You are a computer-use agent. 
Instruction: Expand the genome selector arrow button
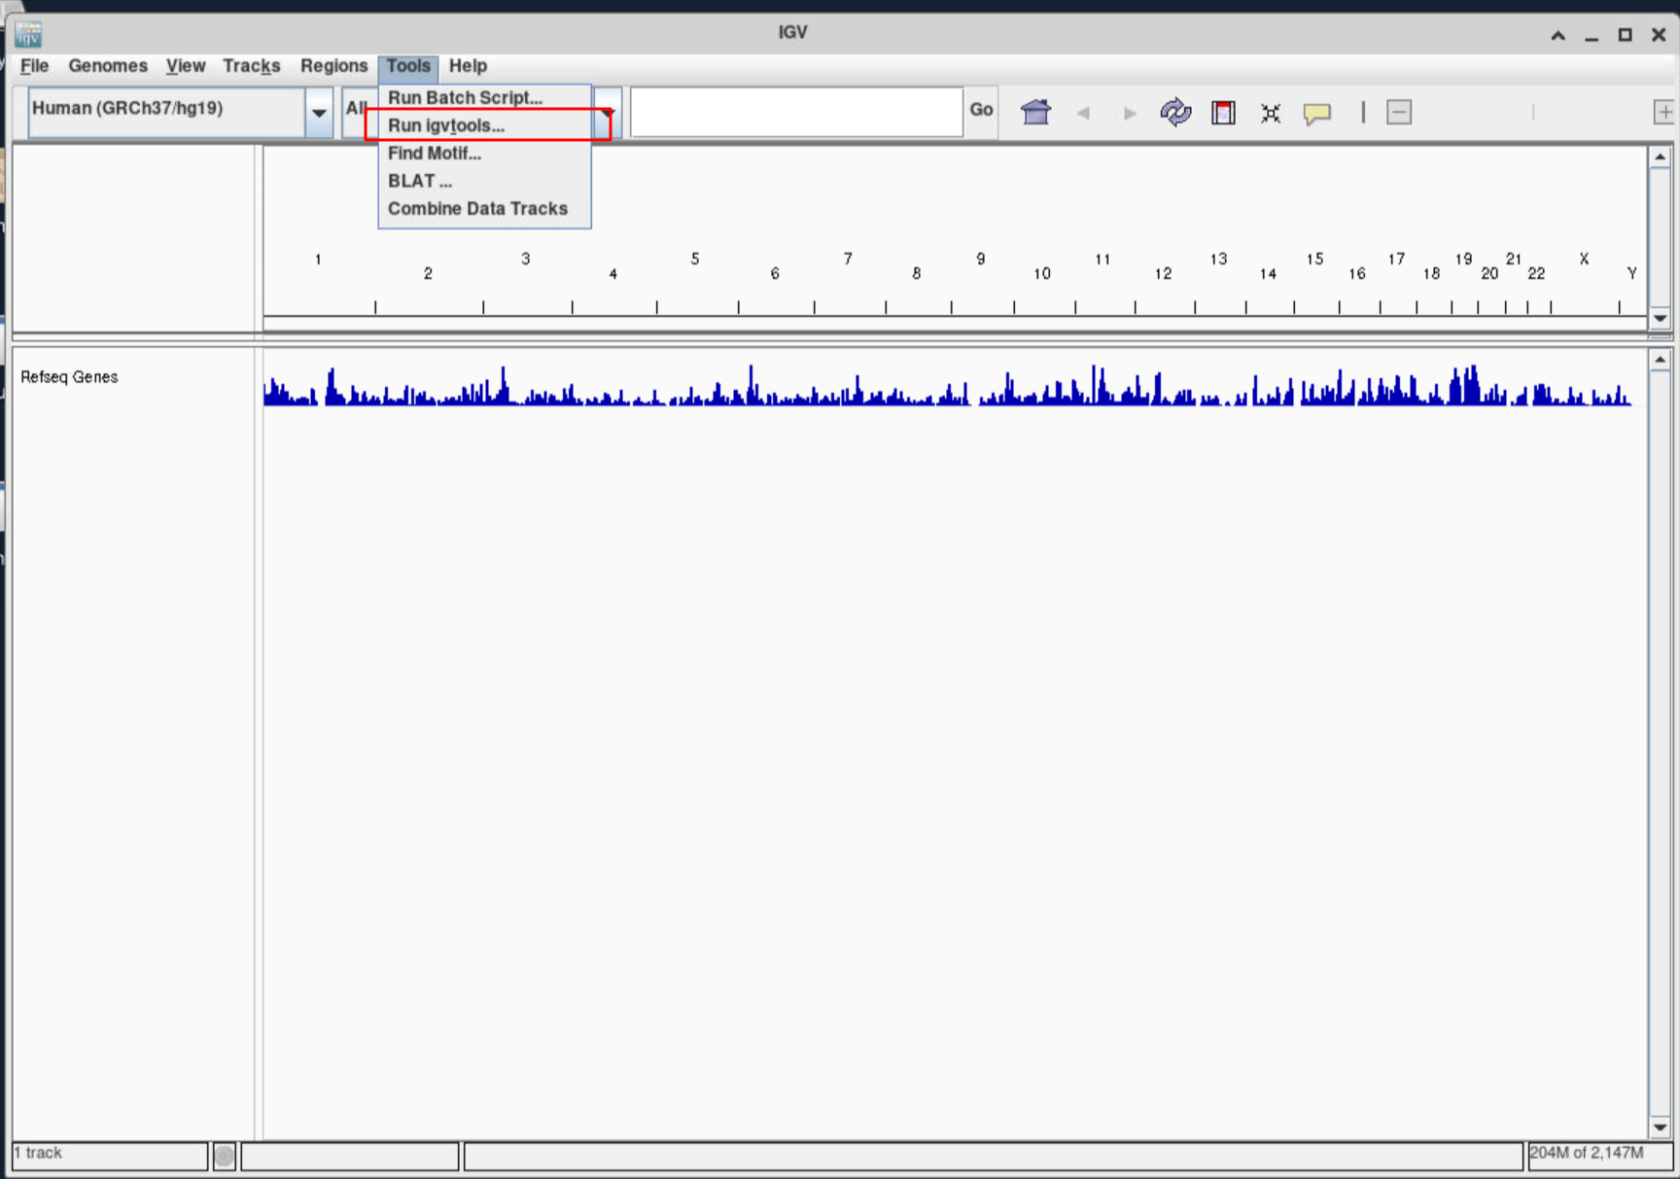(319, 112)
